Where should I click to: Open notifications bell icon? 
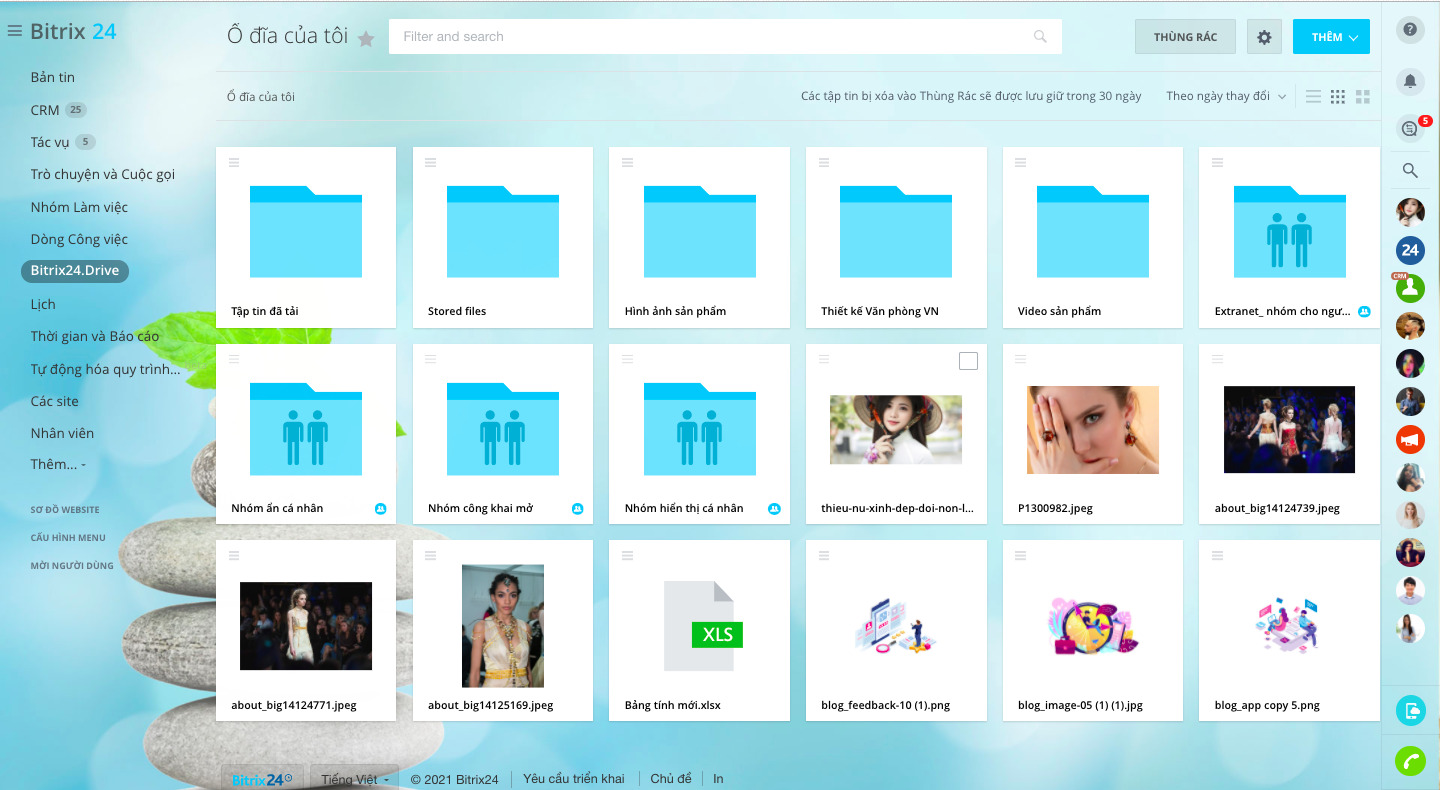(x=1410, y=80)
